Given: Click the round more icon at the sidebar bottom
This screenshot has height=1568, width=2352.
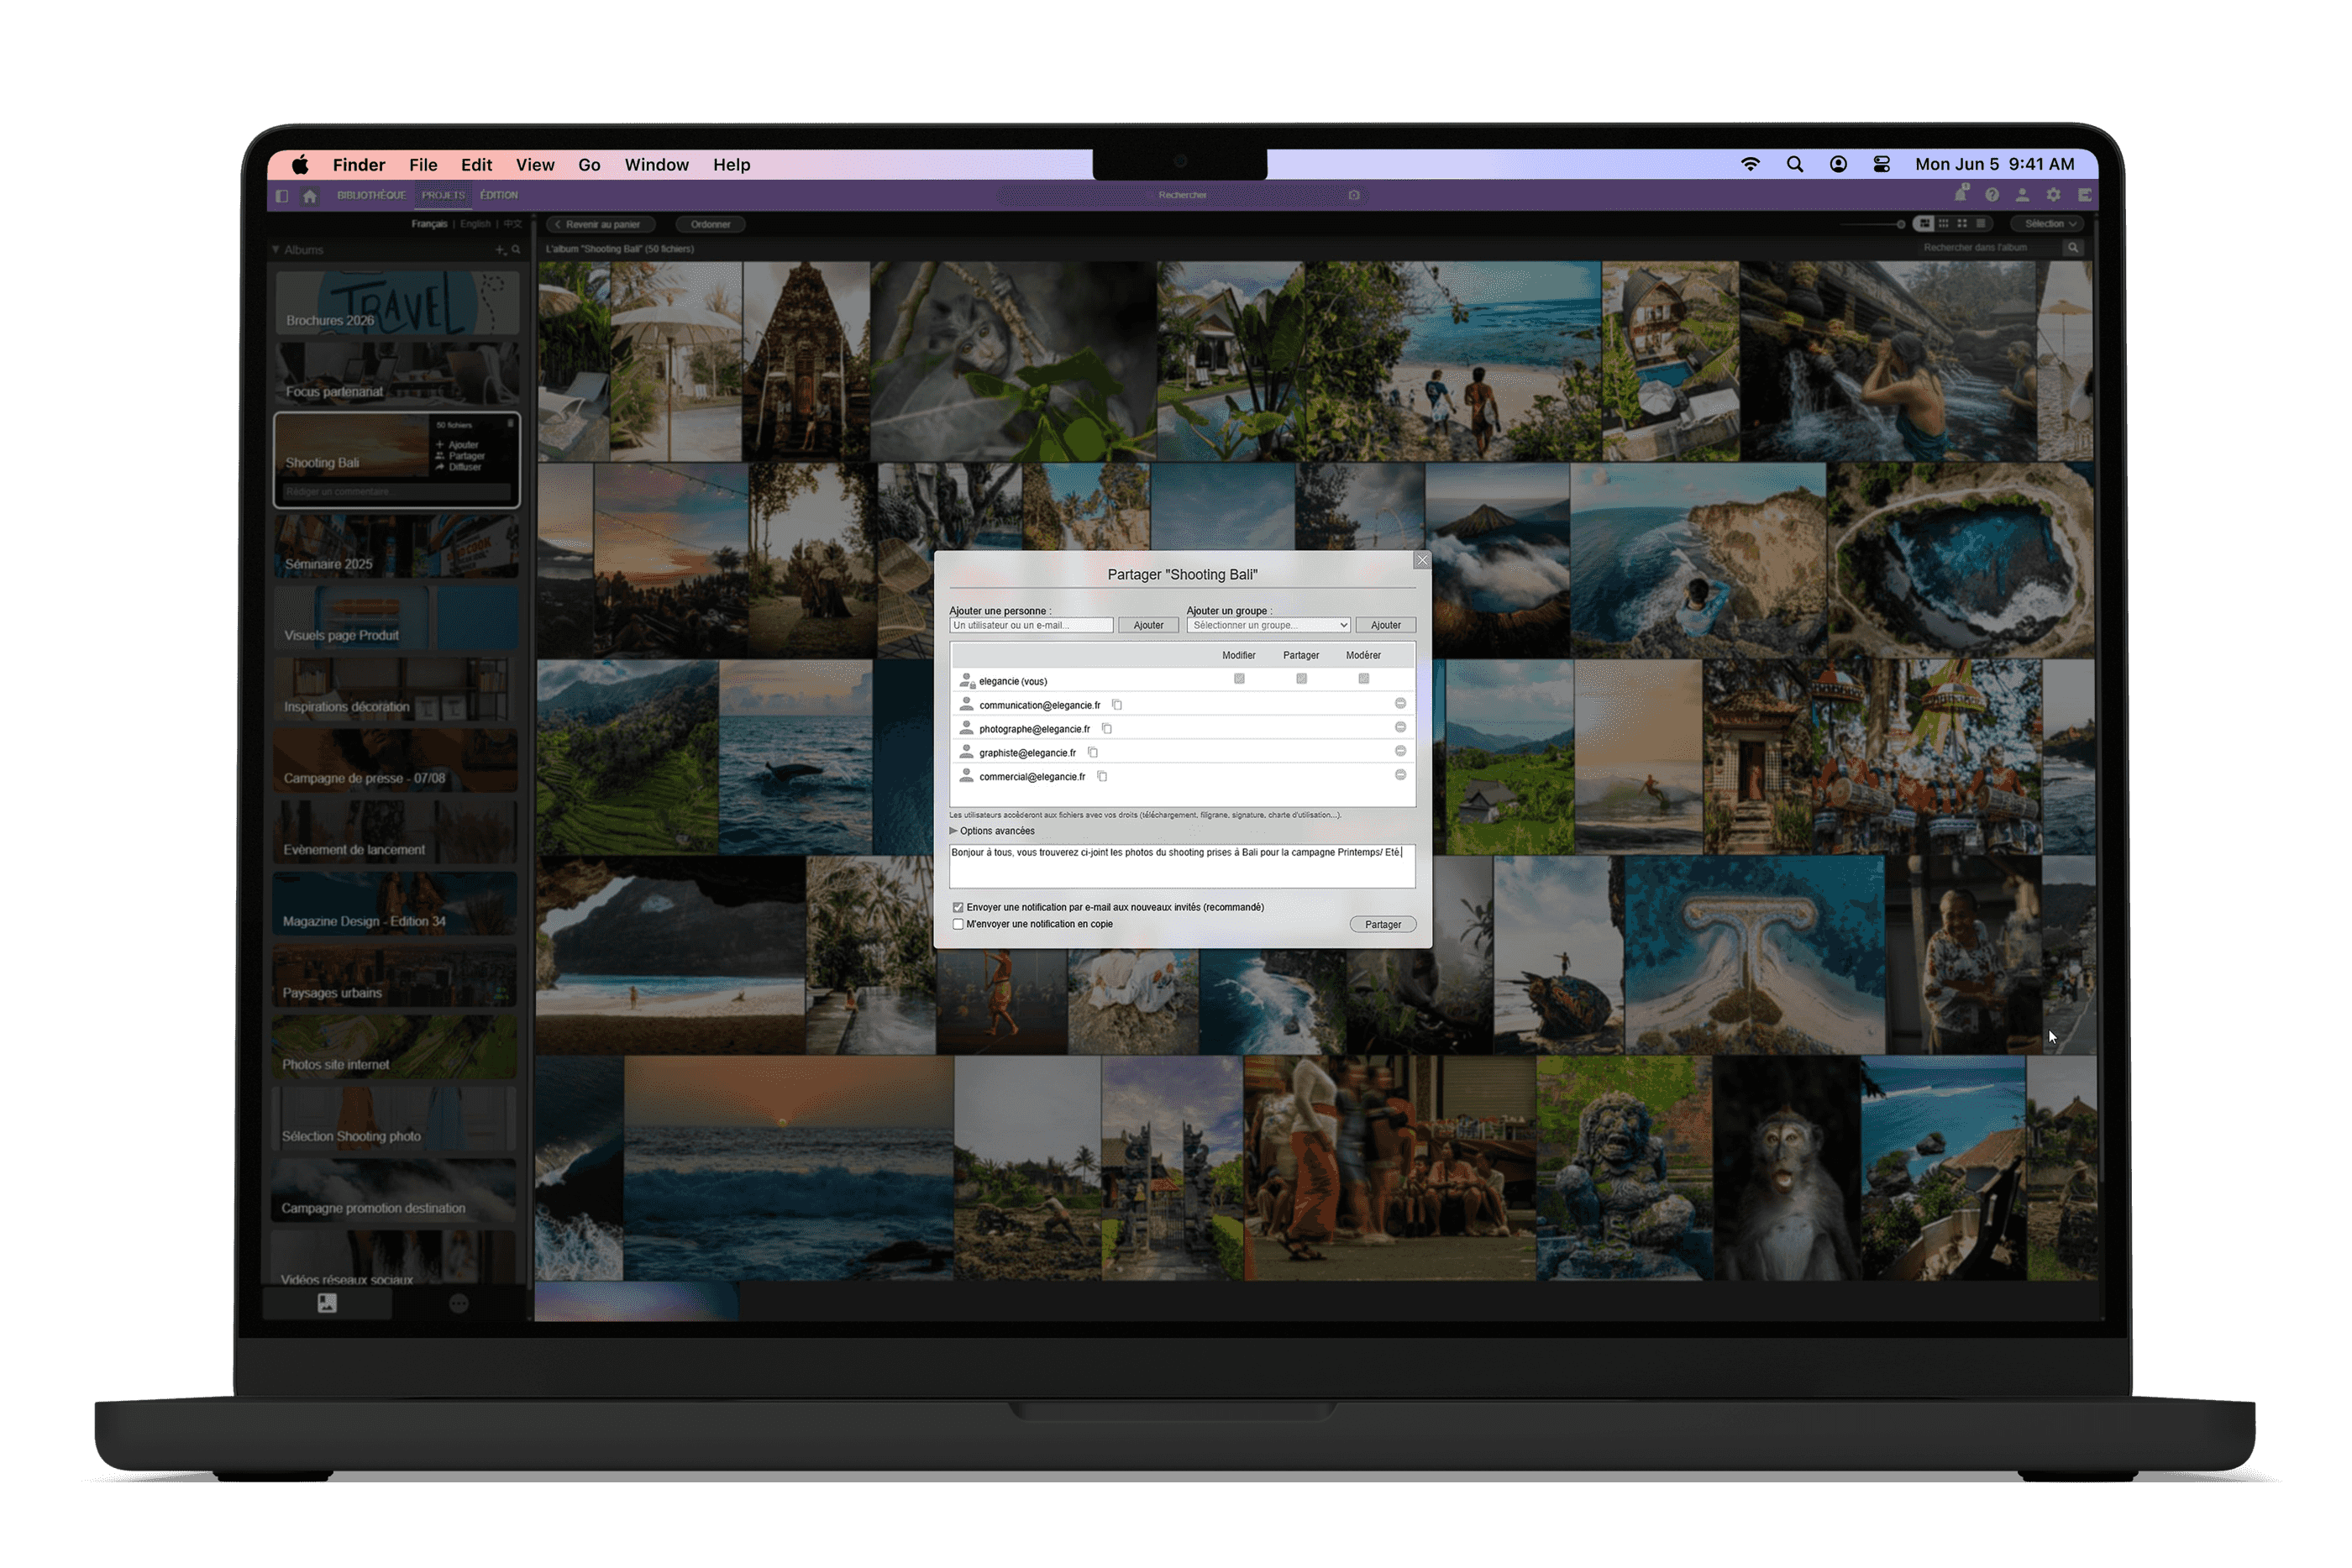Looking at the screenshot, I should pos(459,1303).
